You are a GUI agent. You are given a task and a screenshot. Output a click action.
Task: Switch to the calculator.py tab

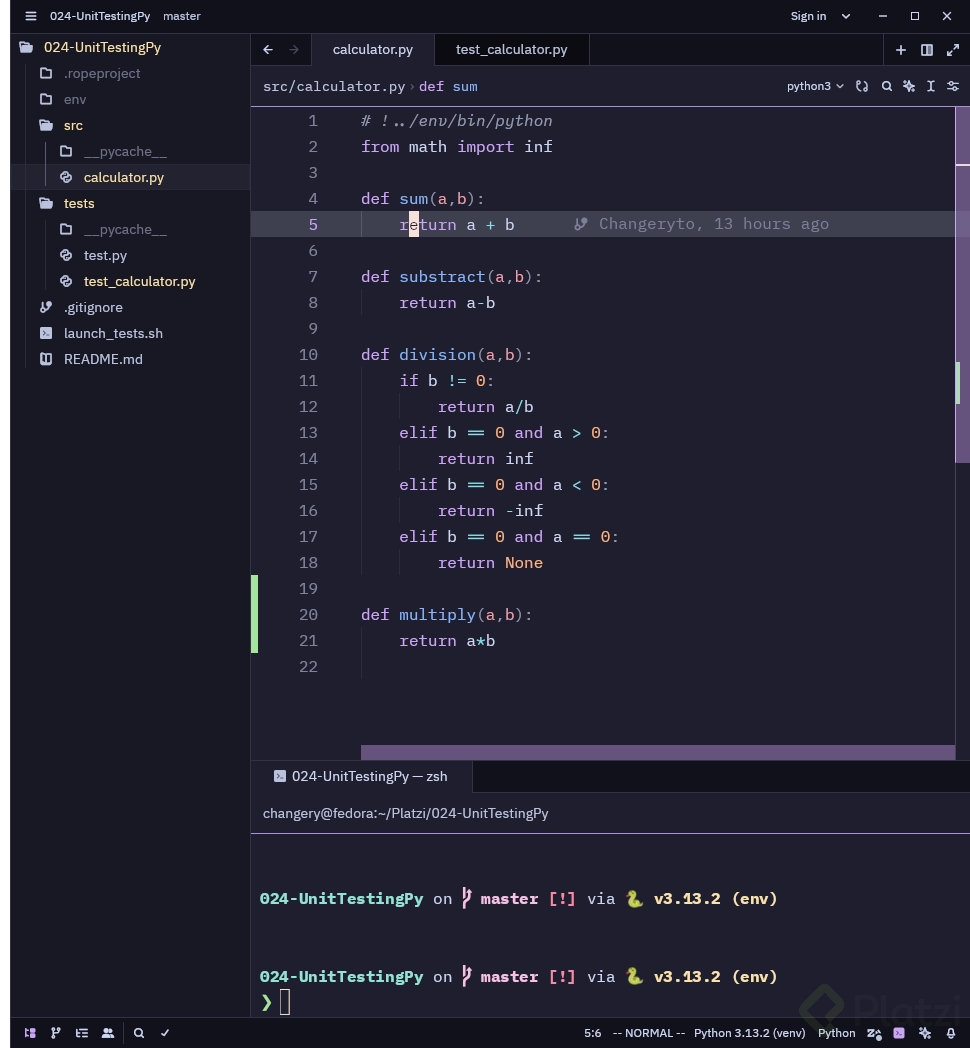coord(373,49)
